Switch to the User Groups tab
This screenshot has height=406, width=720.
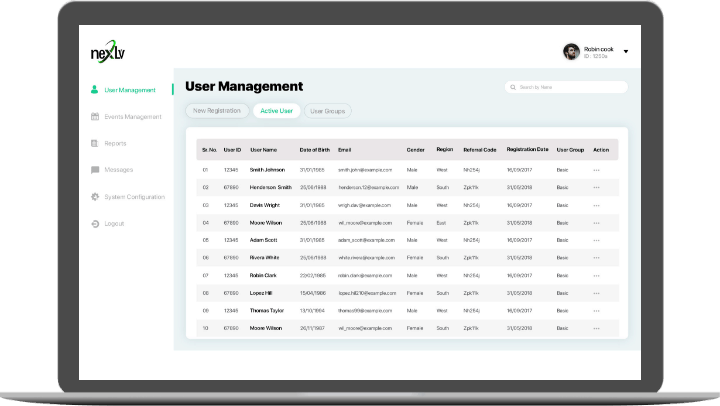328,111
